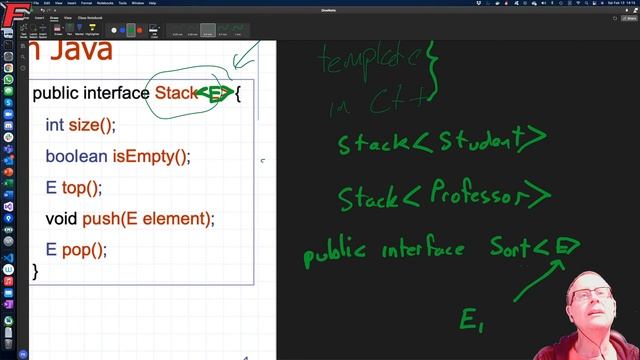
Task: Pick the thinnest pen stroke thickness
Action: pos(178,30)
